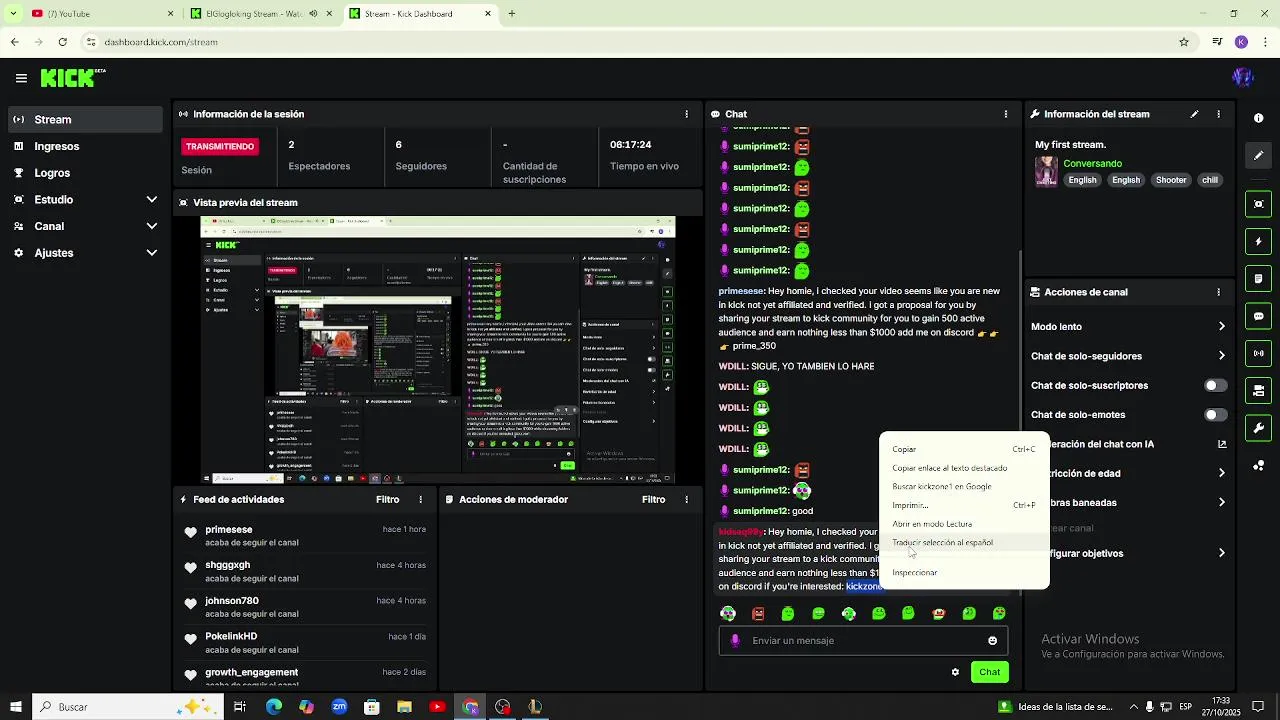Choose Abrir en modo Lectura

click(x=964, y=524)
